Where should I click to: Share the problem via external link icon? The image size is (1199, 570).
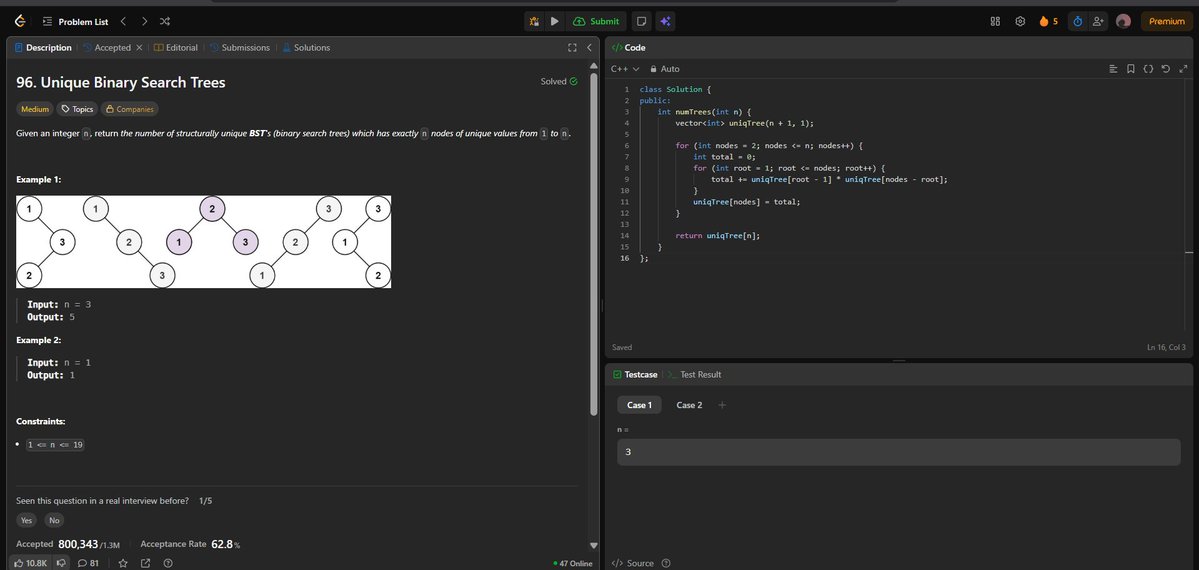point(145,563)
